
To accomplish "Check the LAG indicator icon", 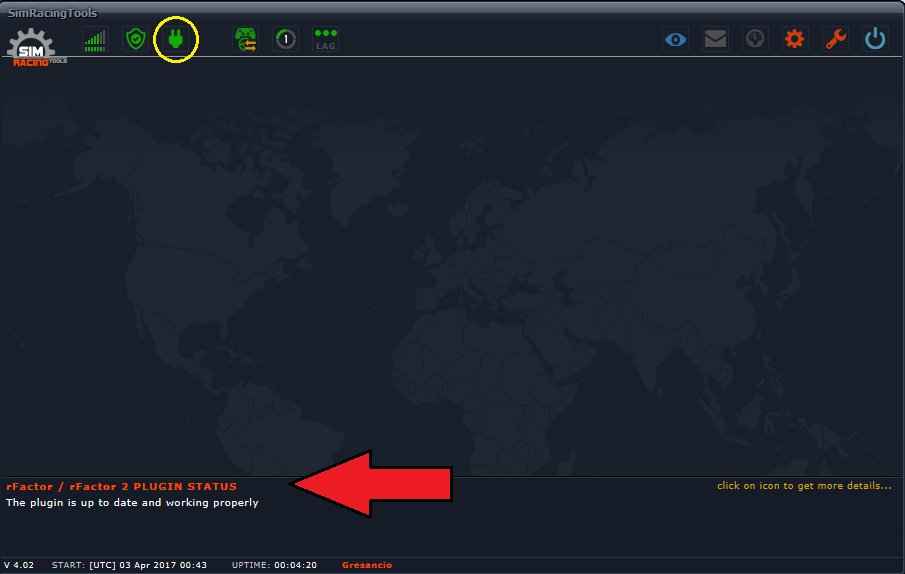I will click(x=326, y=40).
